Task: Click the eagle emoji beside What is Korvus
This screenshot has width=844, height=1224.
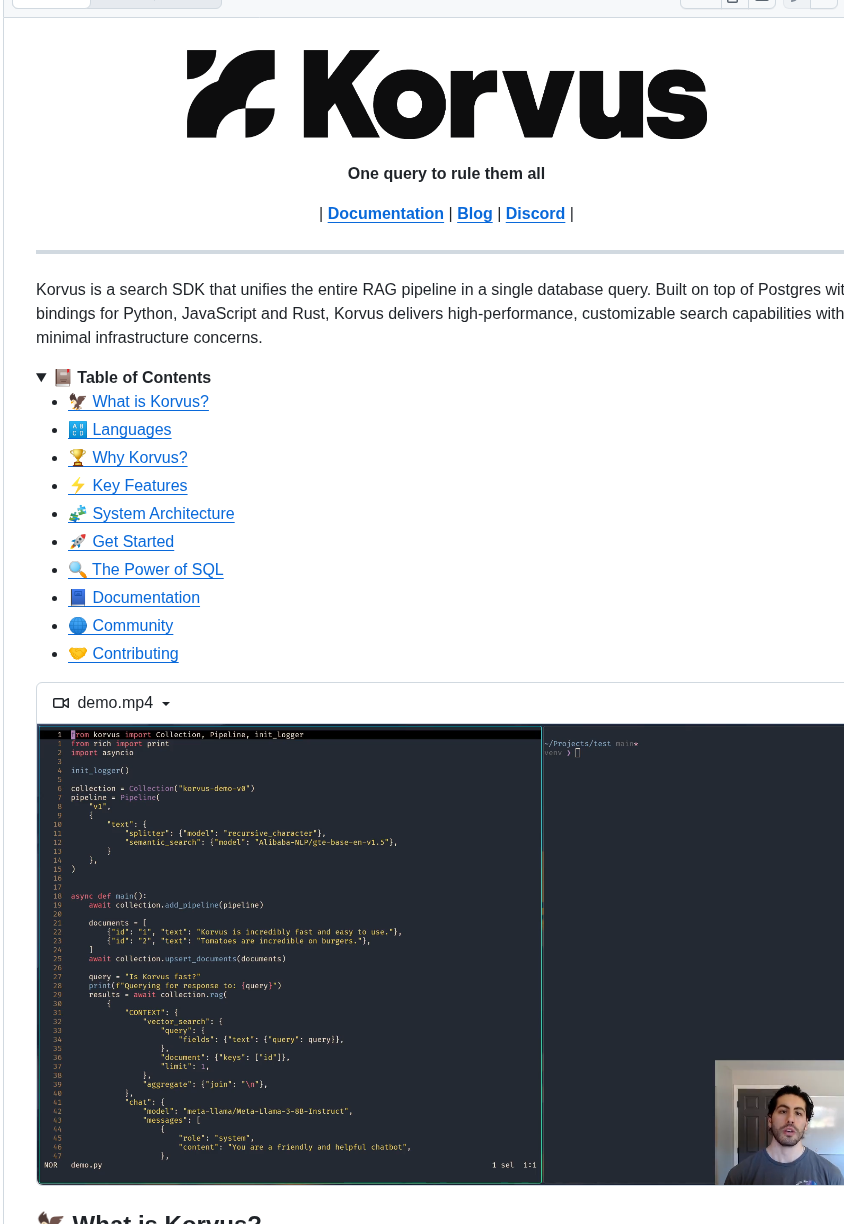Action: [x=78, y=401]
